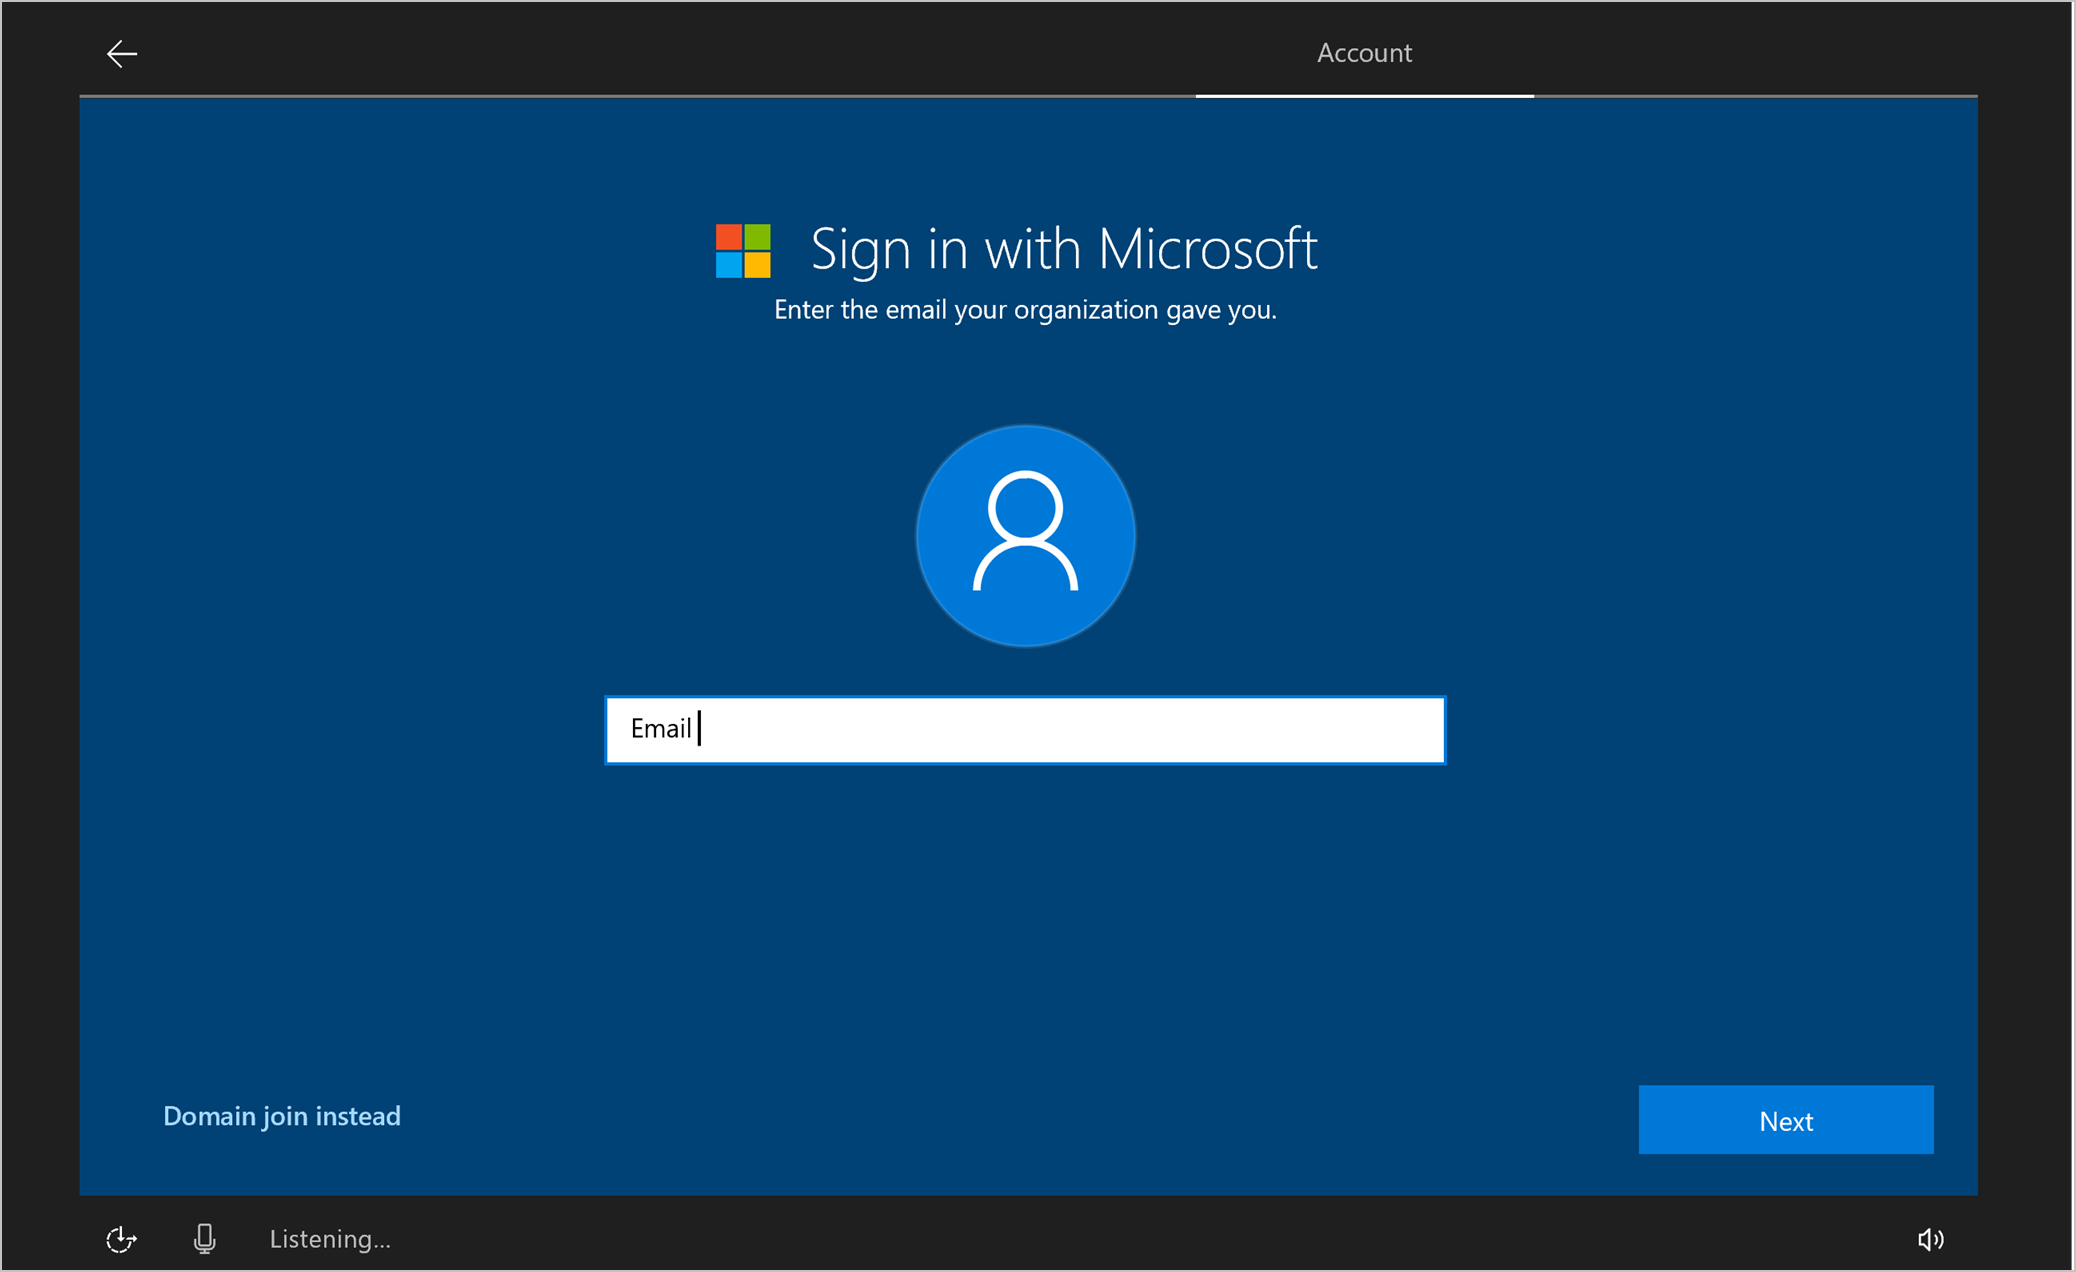Go back with the left arrow
The height and width of the screenshot is (1272, 2076).
[x=122, y=53]
